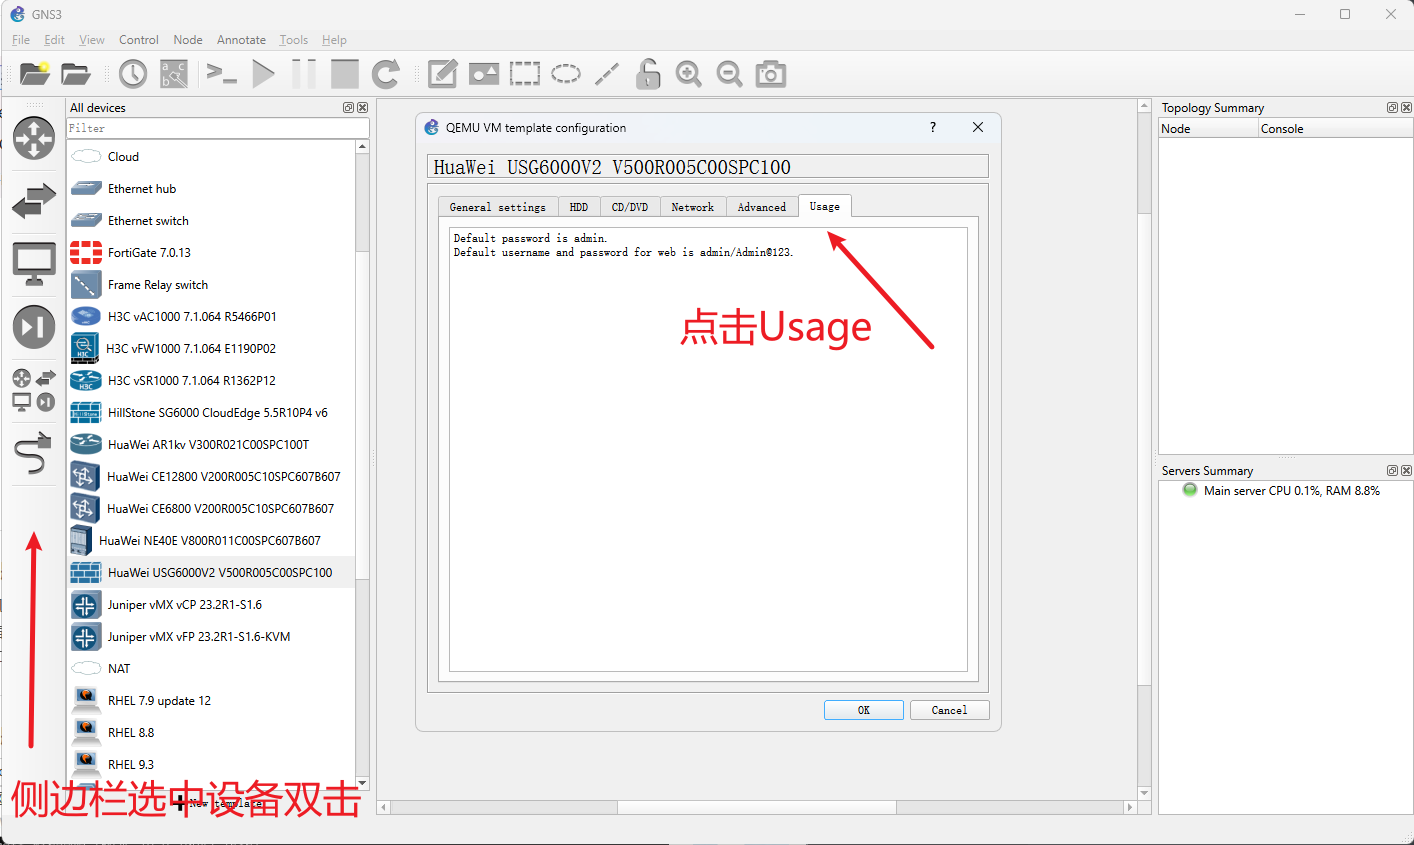Open the Console connect to all nodes icon

[x=221, y=74]
